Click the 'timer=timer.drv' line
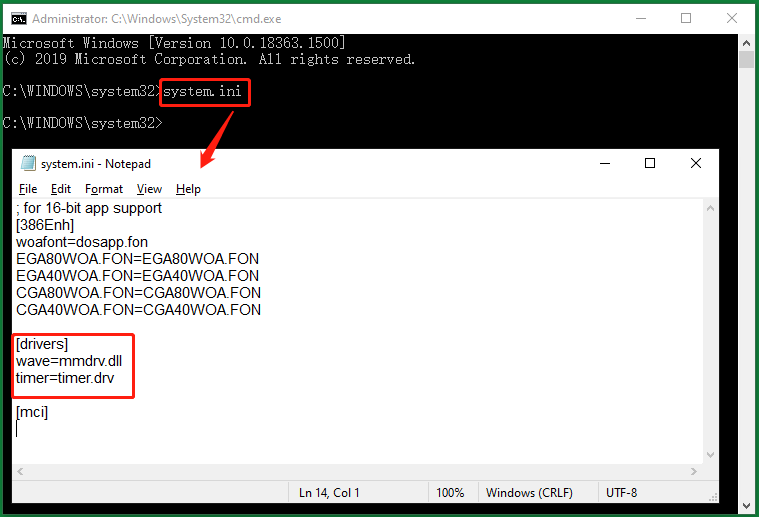This screenshot has width=759, height=517. pyautogui.click(x=65, y=378)
